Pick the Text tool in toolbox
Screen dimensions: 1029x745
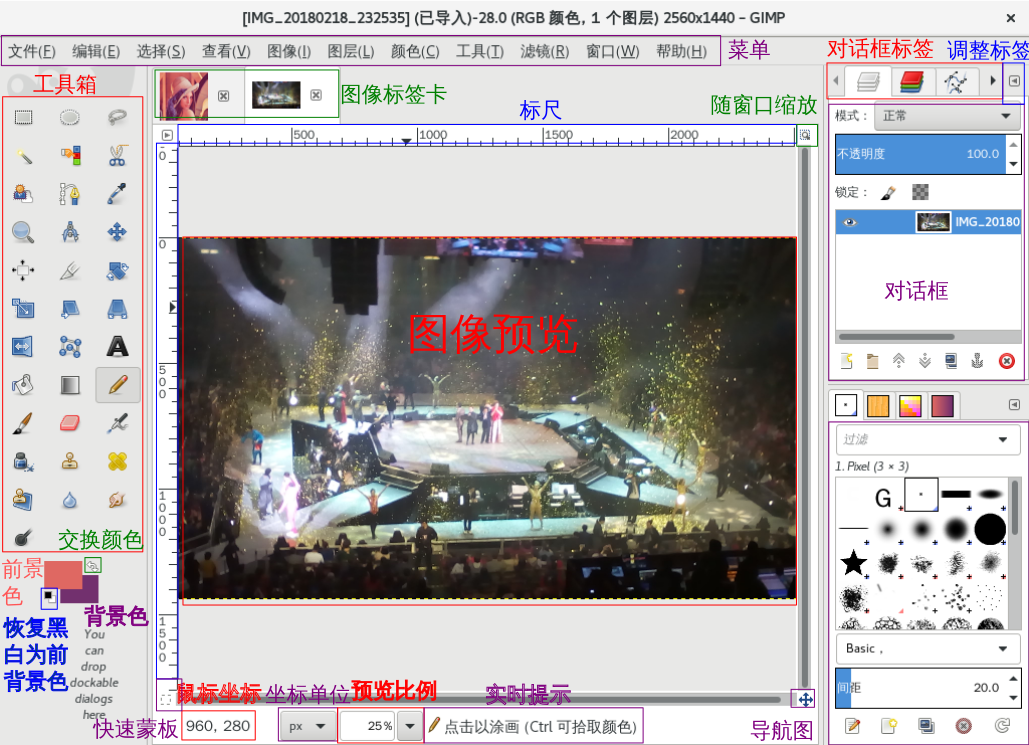coord(117,346)
